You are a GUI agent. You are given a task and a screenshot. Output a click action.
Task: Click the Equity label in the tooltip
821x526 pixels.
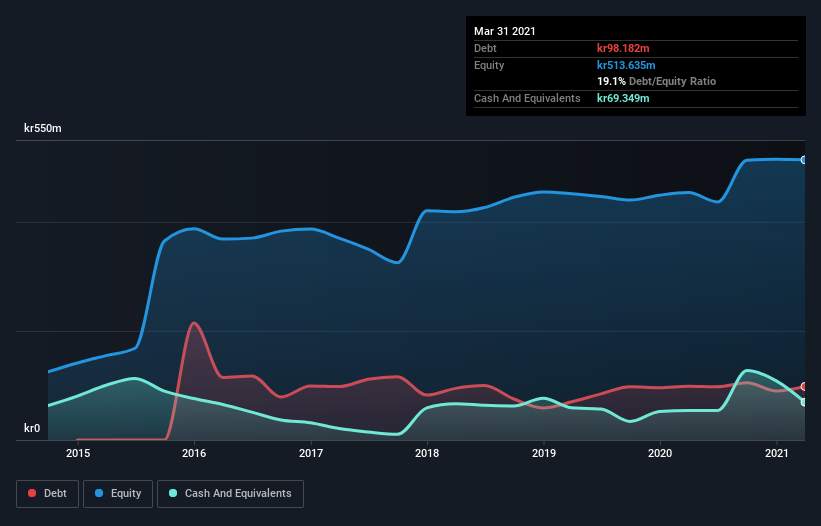(x=489, y=65)
